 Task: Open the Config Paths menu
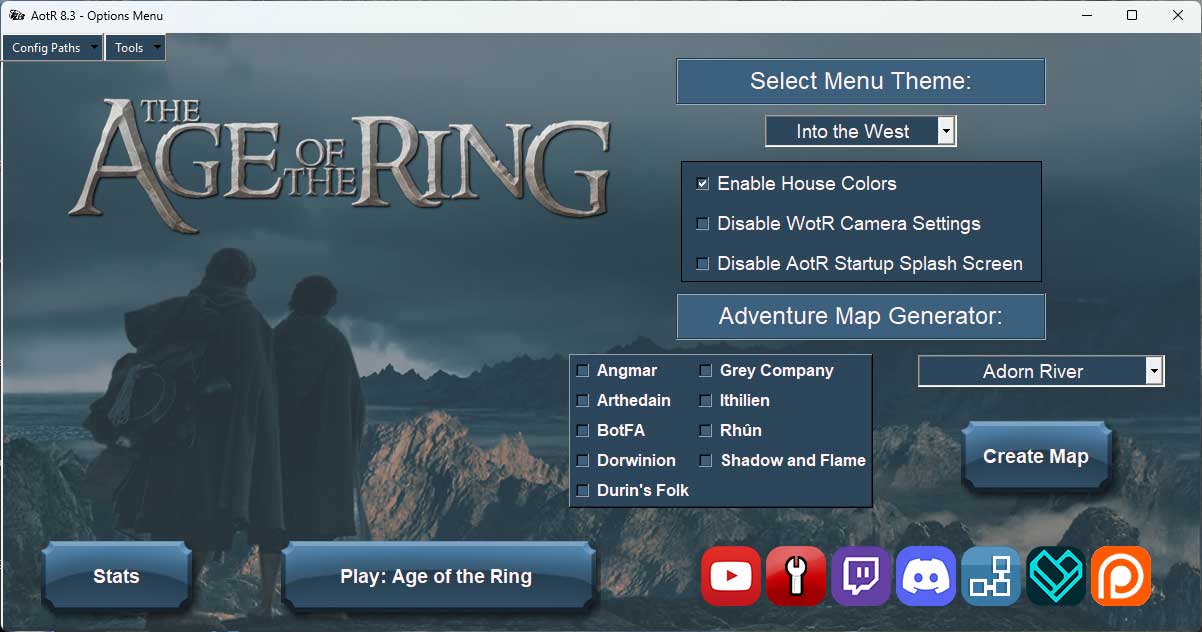[53, 48]
